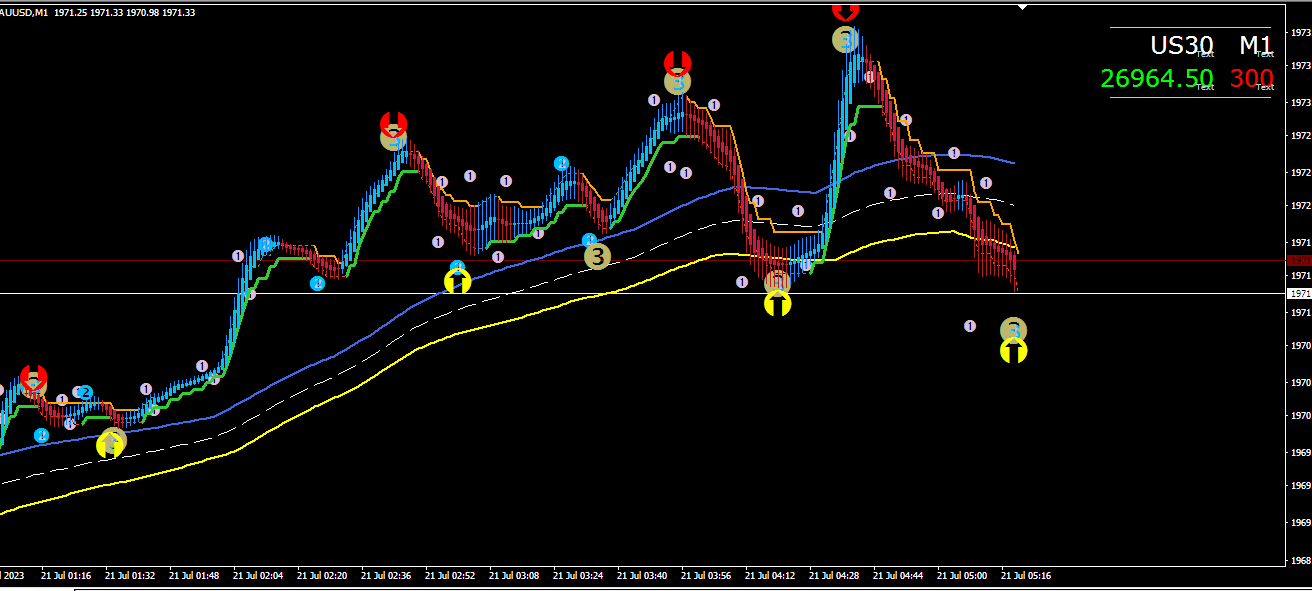The height and width of the screenshot is (591, 1312).
Task: Select the US30 symbol label
Action: point(1181,45)
